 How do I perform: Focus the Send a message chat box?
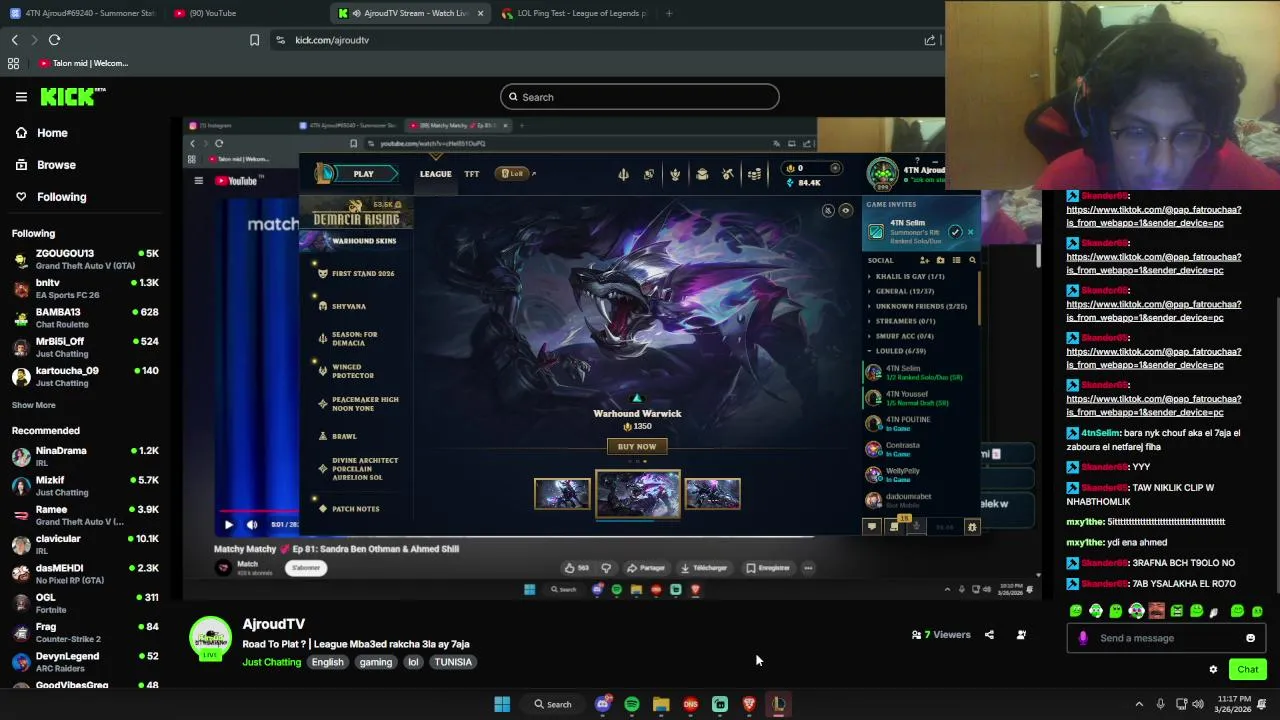tap(1167, 638)
